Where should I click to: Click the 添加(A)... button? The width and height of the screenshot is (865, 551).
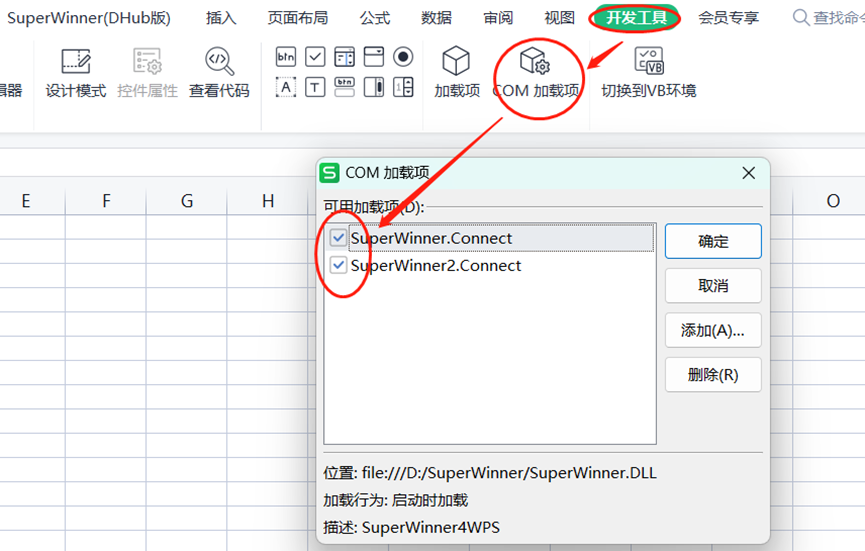[713, 330]
